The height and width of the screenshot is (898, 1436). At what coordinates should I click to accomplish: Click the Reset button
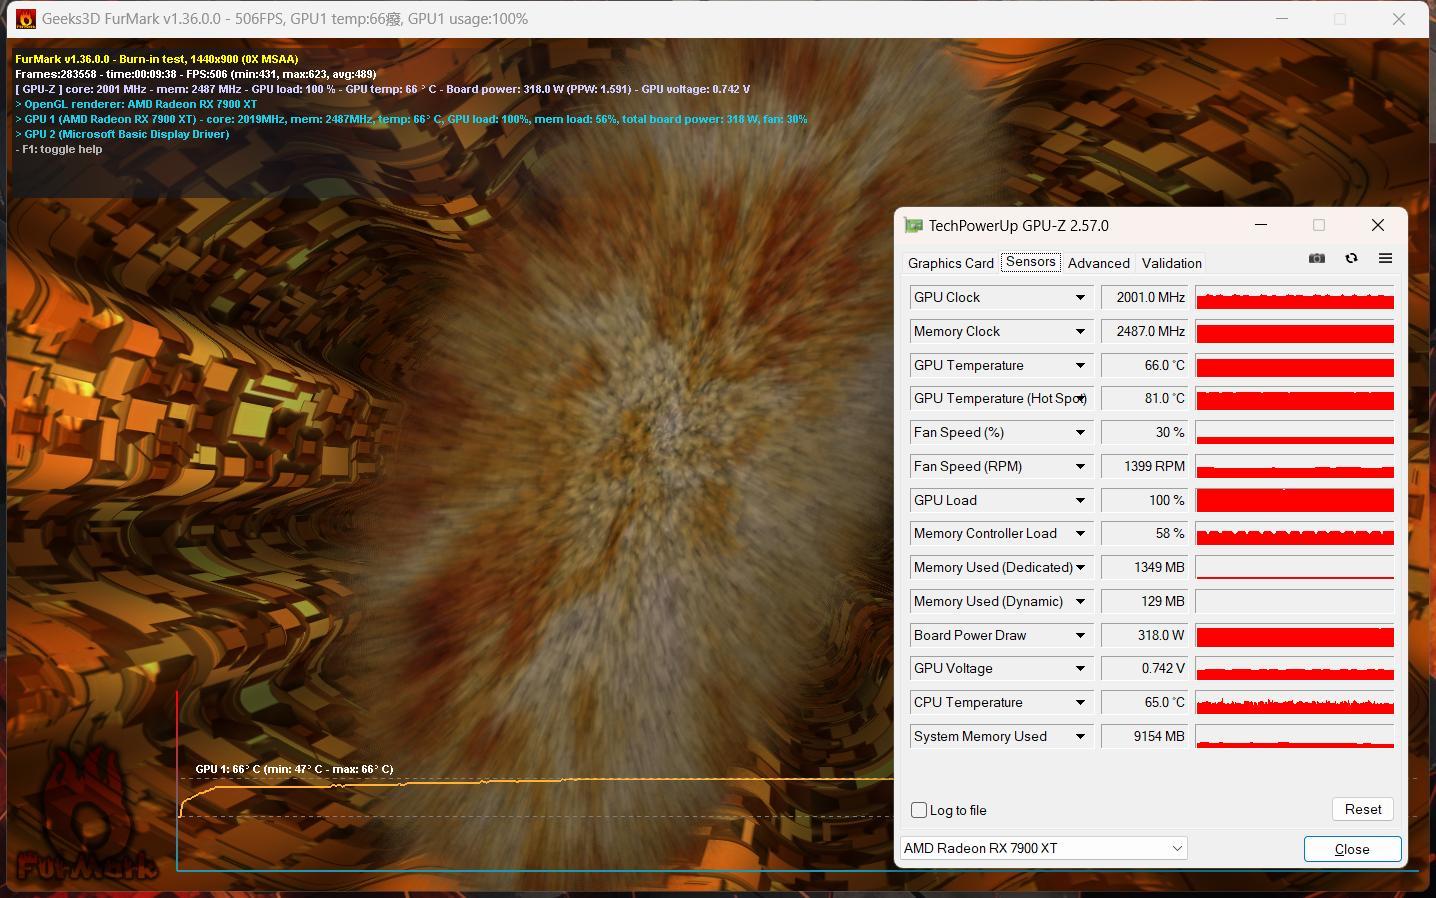click(x=1363, y=809)
